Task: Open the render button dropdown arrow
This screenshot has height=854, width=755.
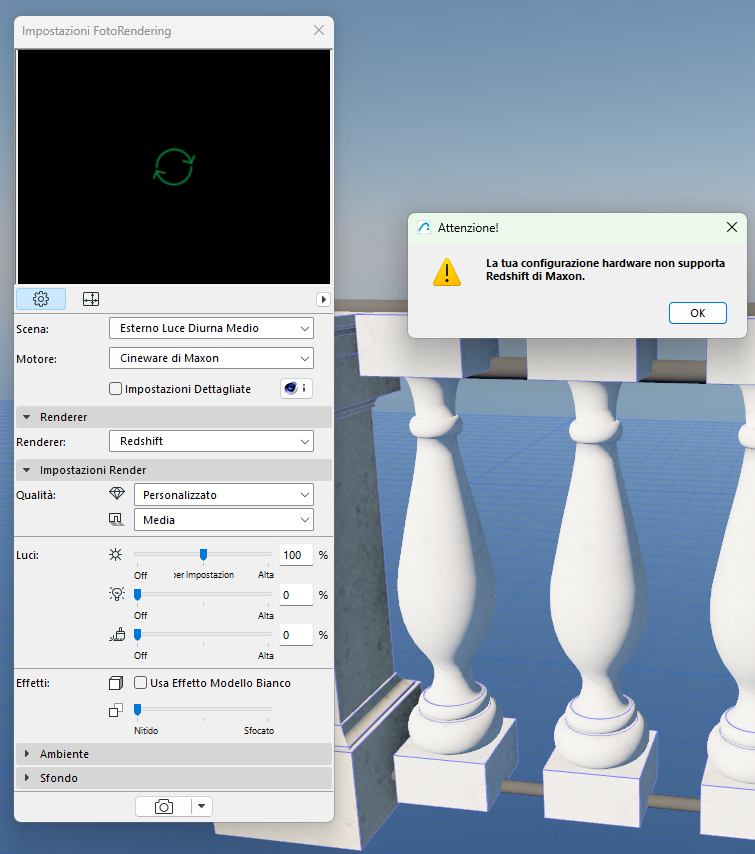Action: (x=202, y=807)
